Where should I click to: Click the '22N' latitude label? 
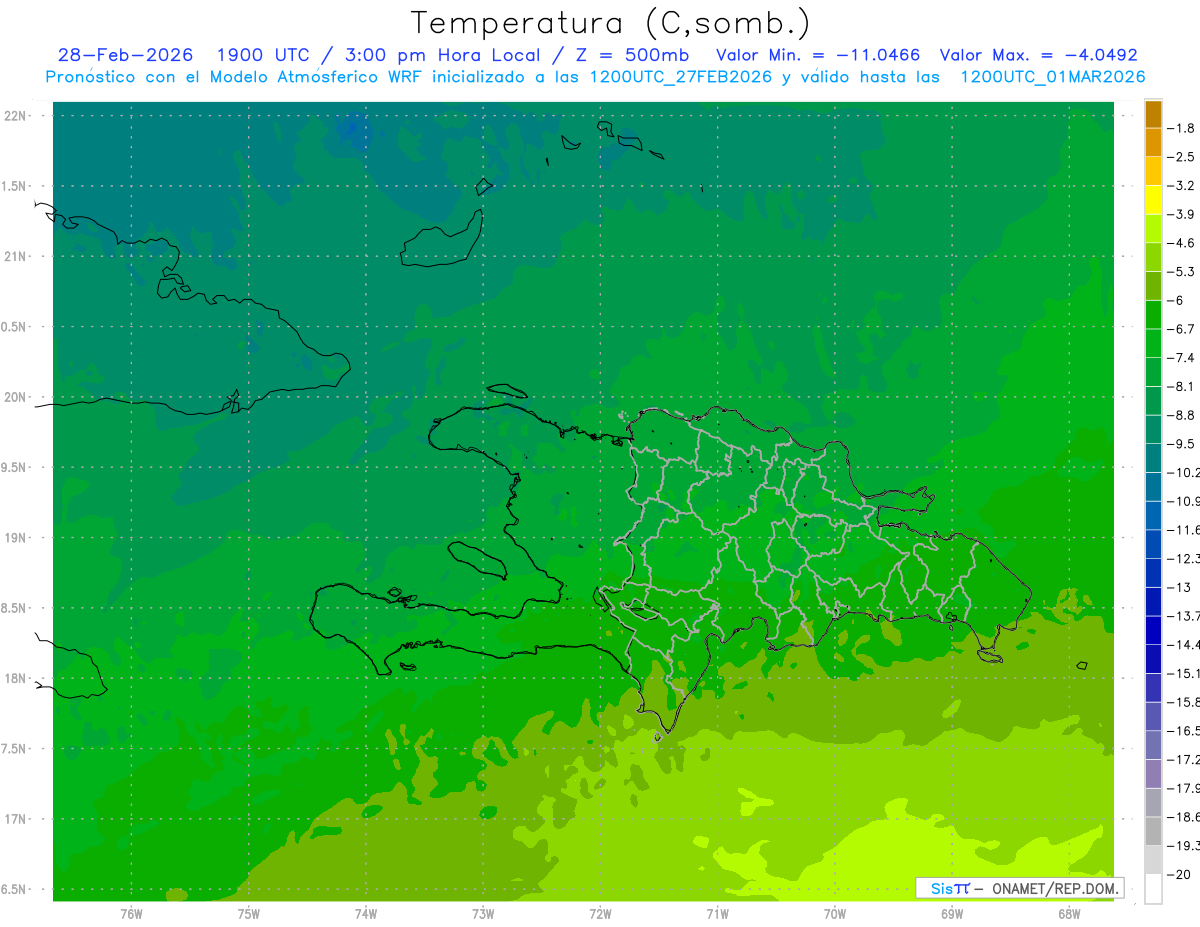click(16, 116)
